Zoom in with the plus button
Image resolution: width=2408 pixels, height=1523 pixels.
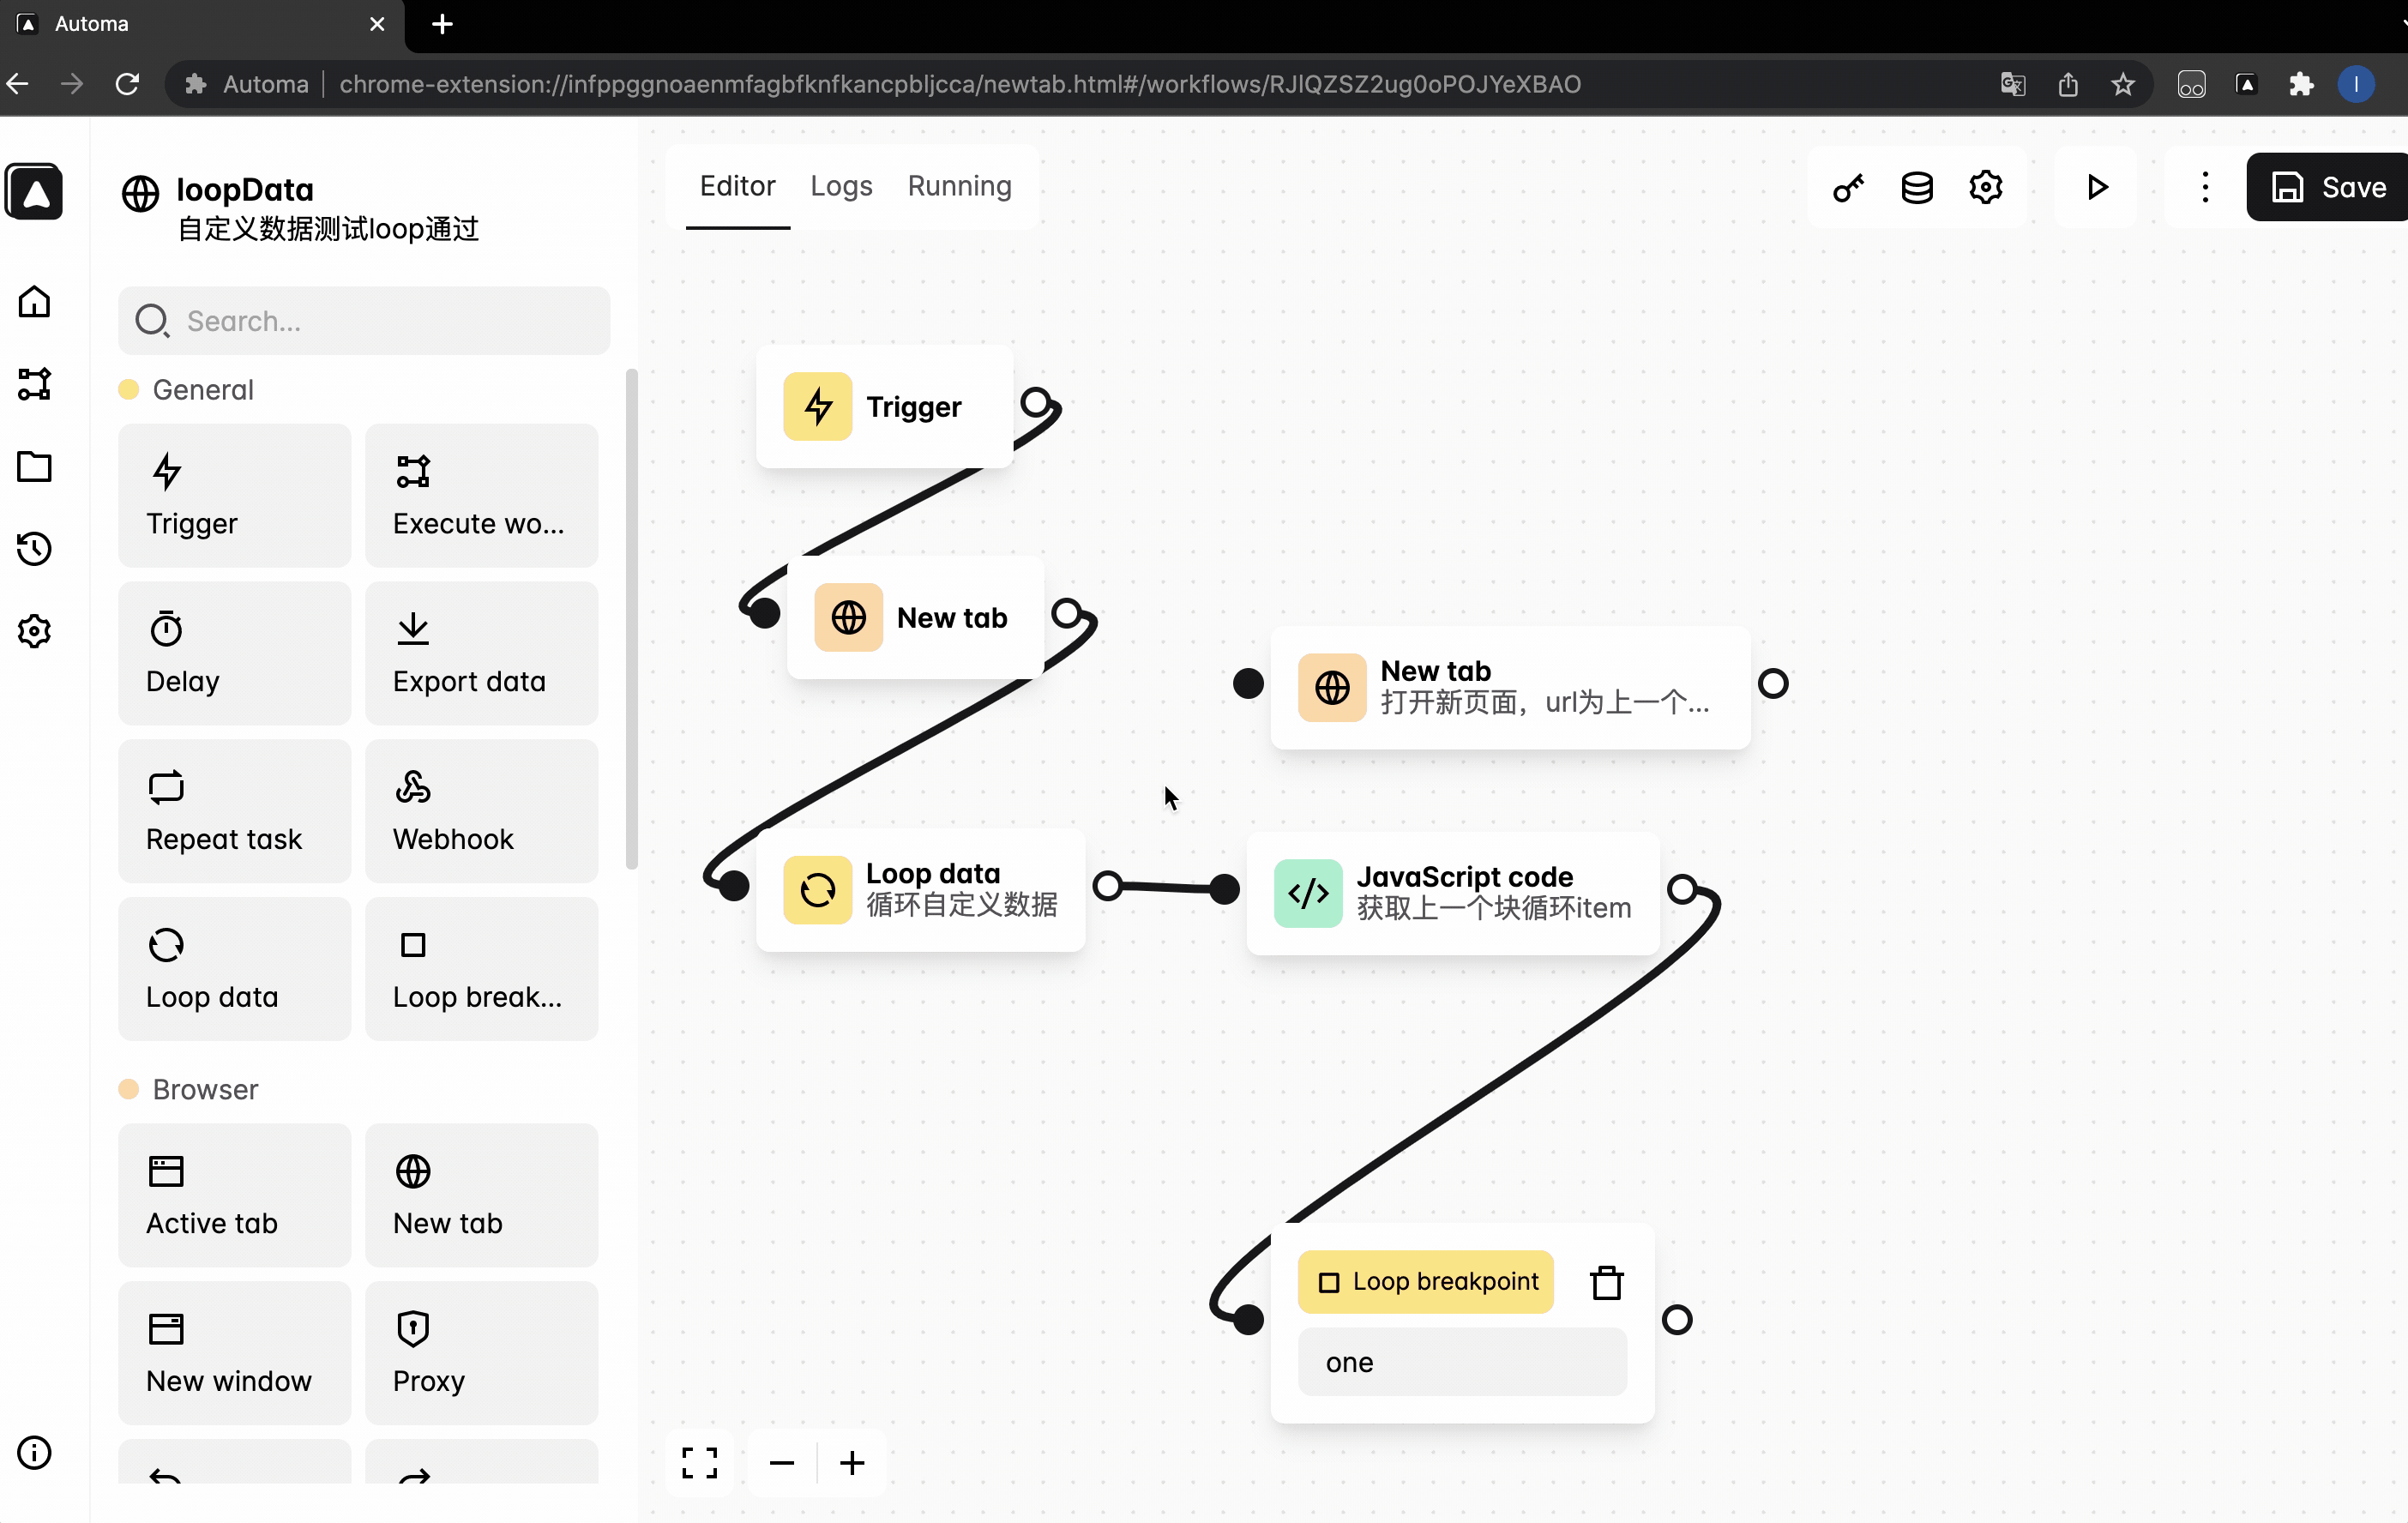852,1462
